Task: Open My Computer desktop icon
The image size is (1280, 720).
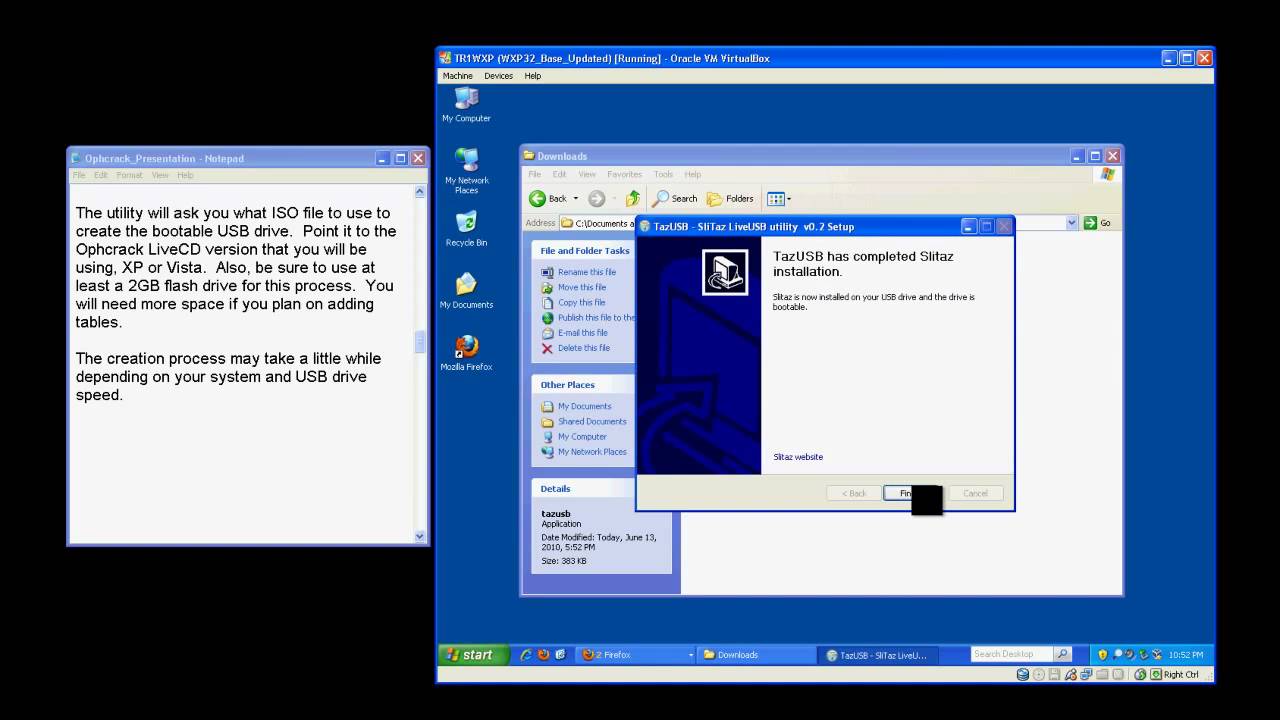Action: click(466, 105)
